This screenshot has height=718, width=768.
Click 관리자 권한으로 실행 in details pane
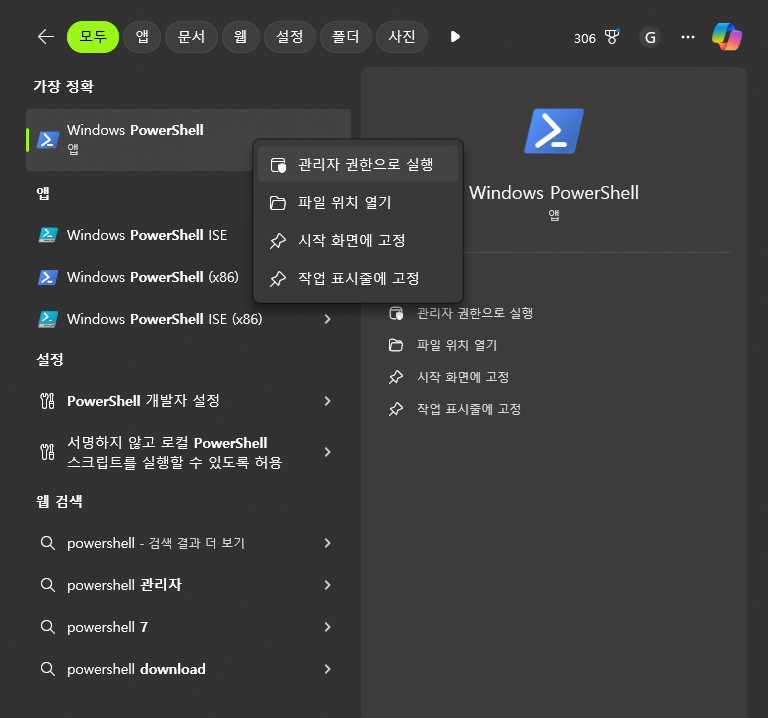[475, 313]
